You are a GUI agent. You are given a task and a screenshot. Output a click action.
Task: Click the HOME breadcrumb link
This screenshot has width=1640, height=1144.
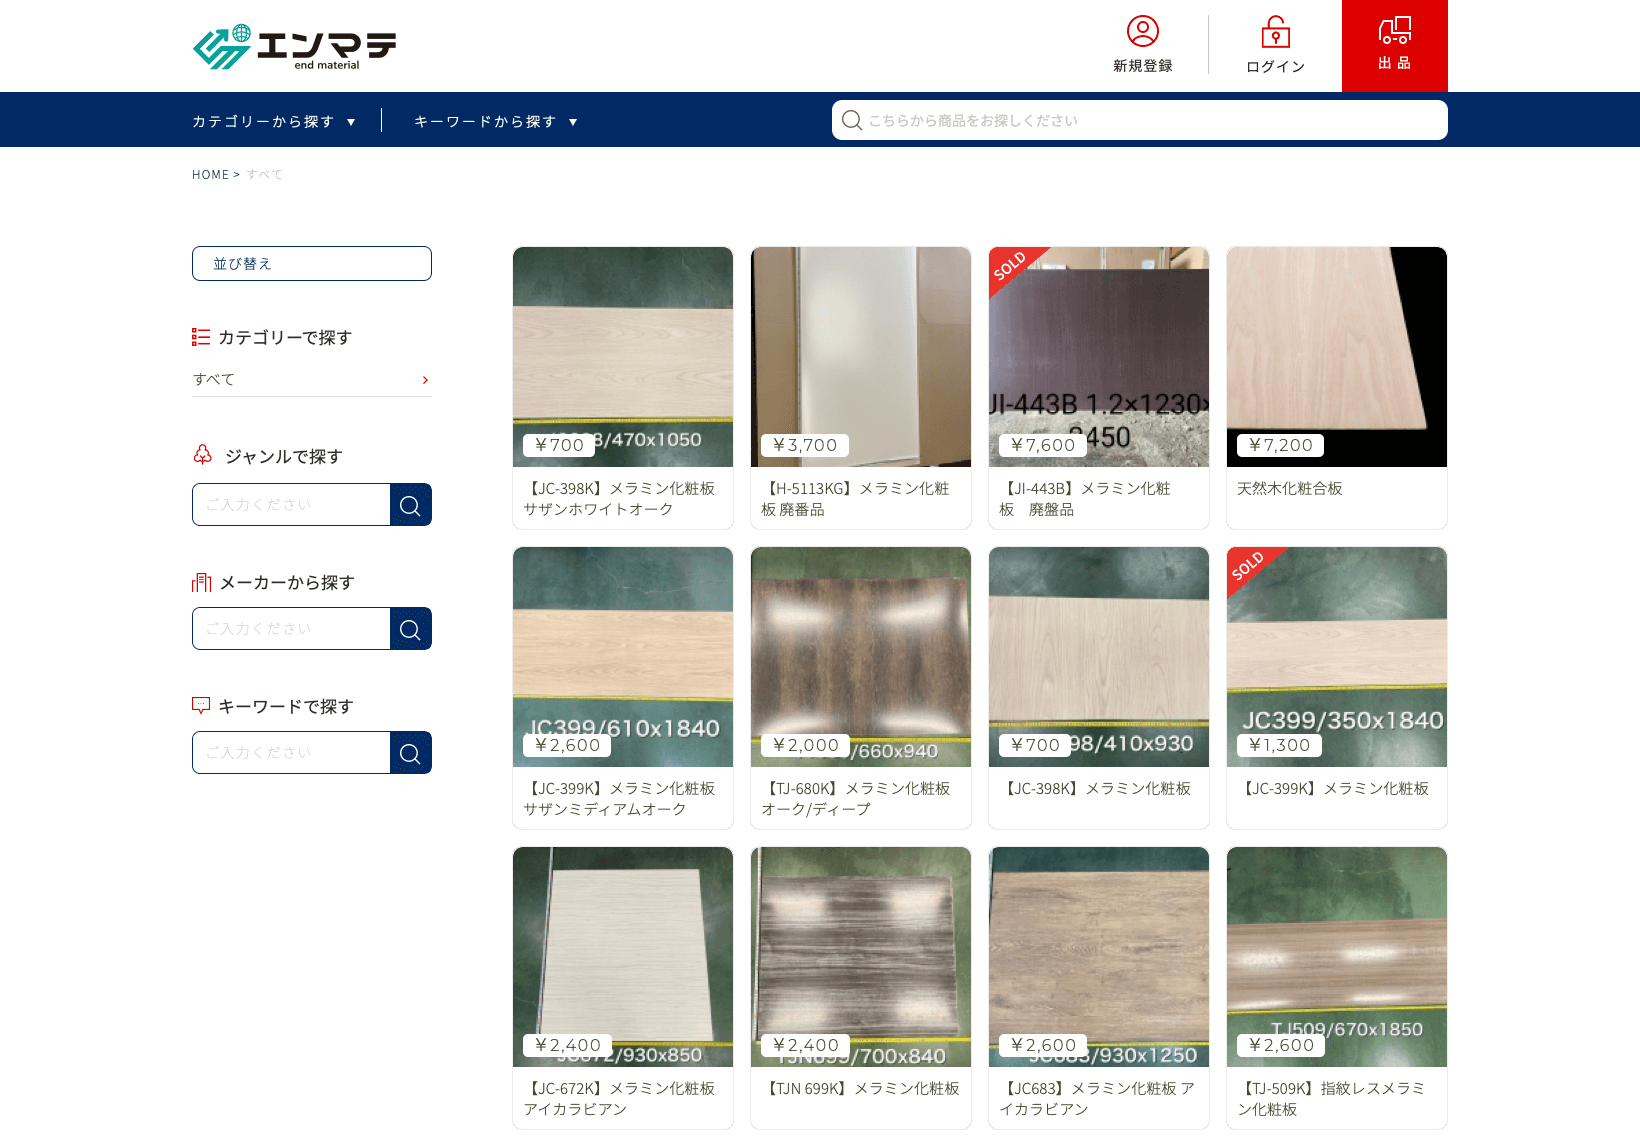[210, 175]
